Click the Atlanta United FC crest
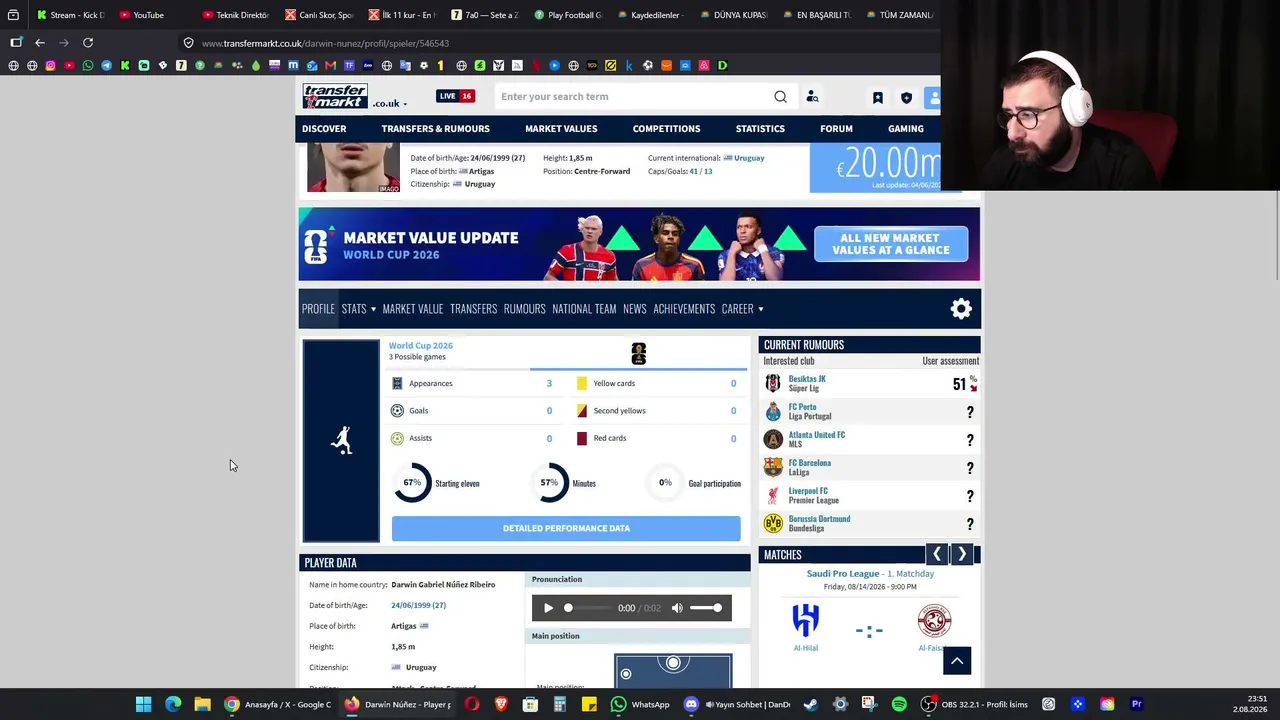Viewport: 1280px width, 720px height. click(773, 440)
